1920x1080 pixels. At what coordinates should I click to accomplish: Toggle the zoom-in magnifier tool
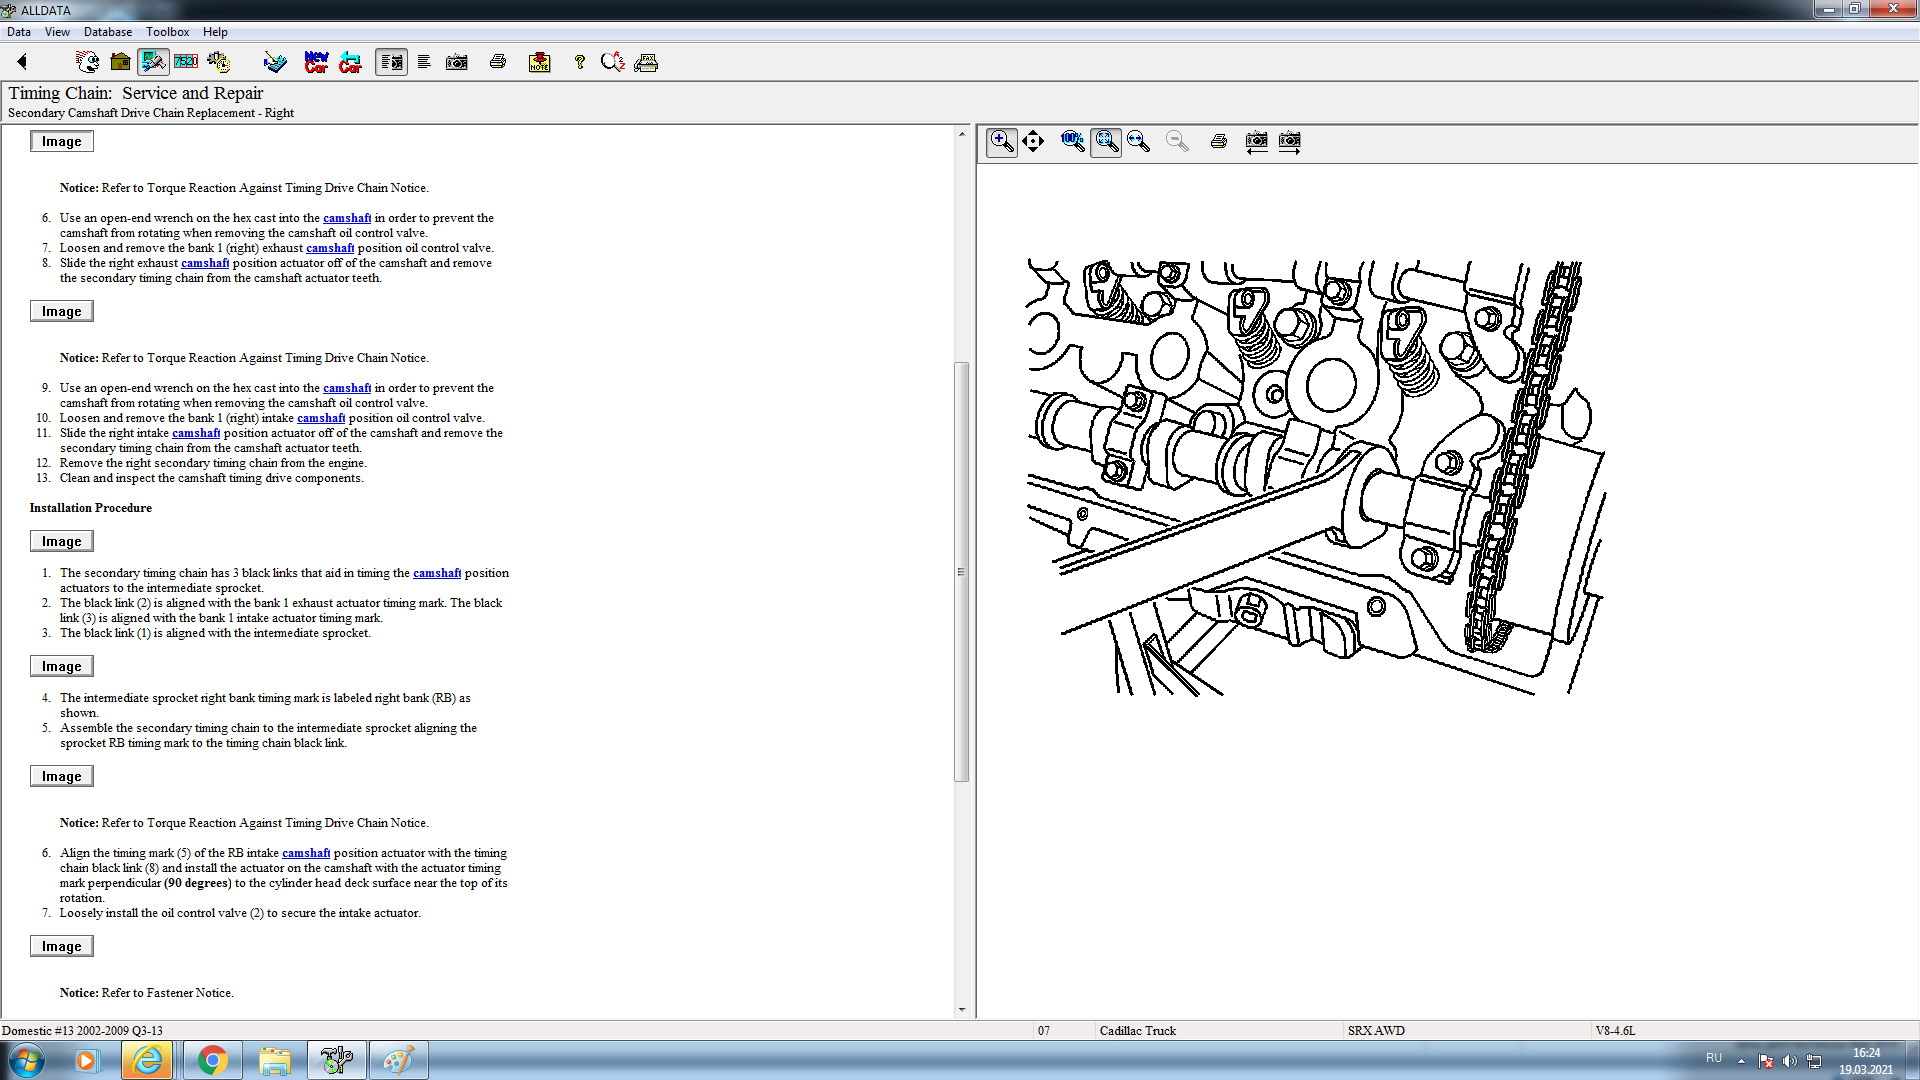1001,141
